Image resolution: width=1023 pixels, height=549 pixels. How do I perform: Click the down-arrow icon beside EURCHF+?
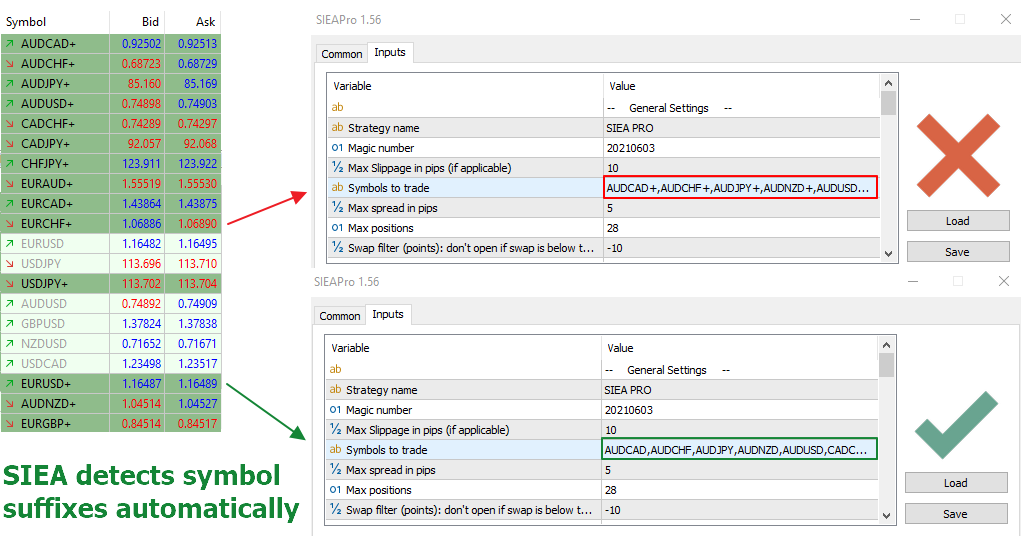click(x=10, y=223)
